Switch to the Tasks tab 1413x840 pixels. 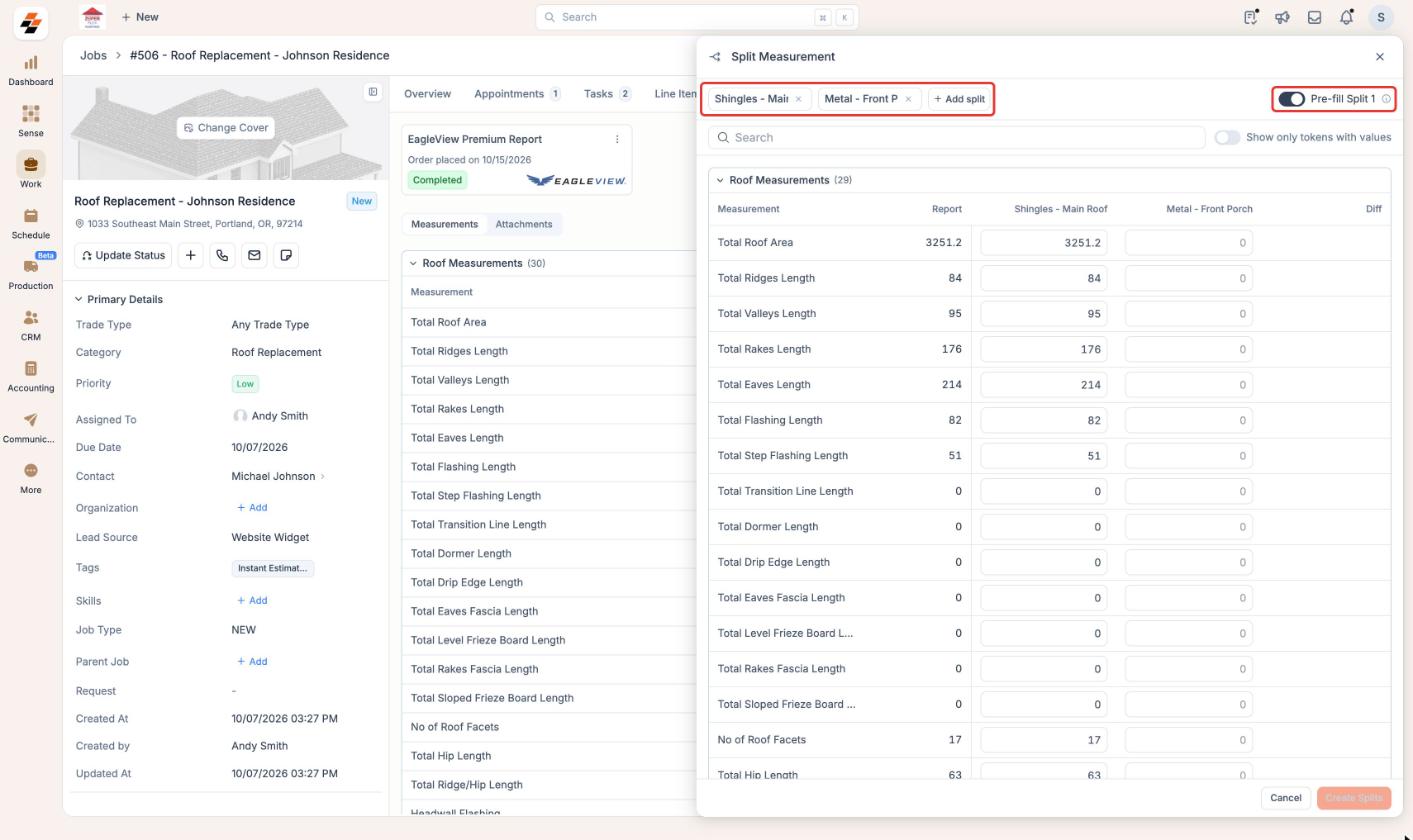tap(607, 93)
